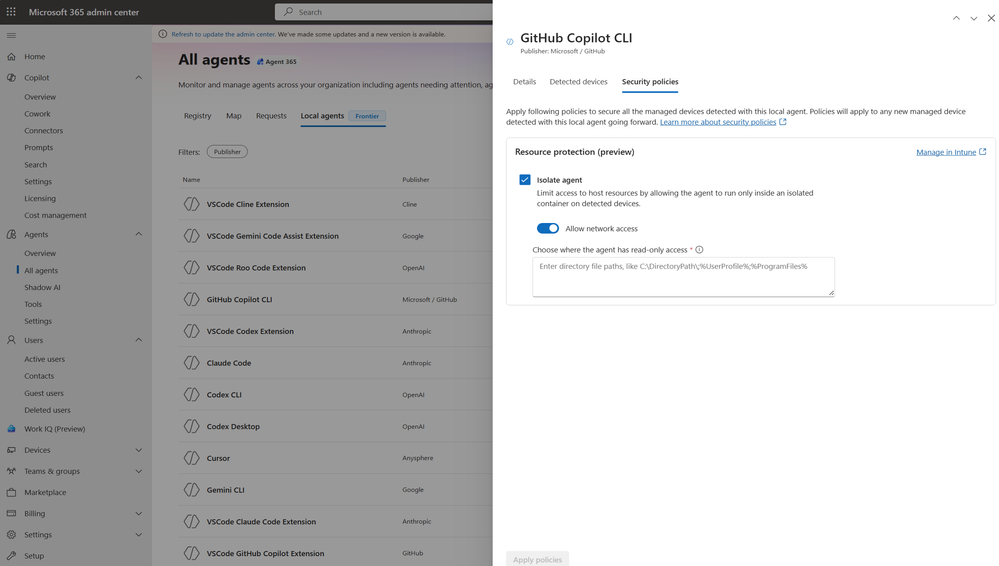Click the Claude Code agent icon
Viewport: 999px width, 566px height.
click(192, 363)
